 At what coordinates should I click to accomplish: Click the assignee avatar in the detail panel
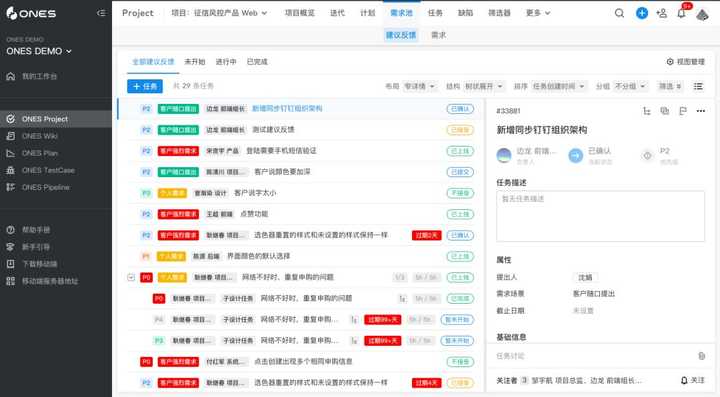pyautogui.click(x=504, y=156)
